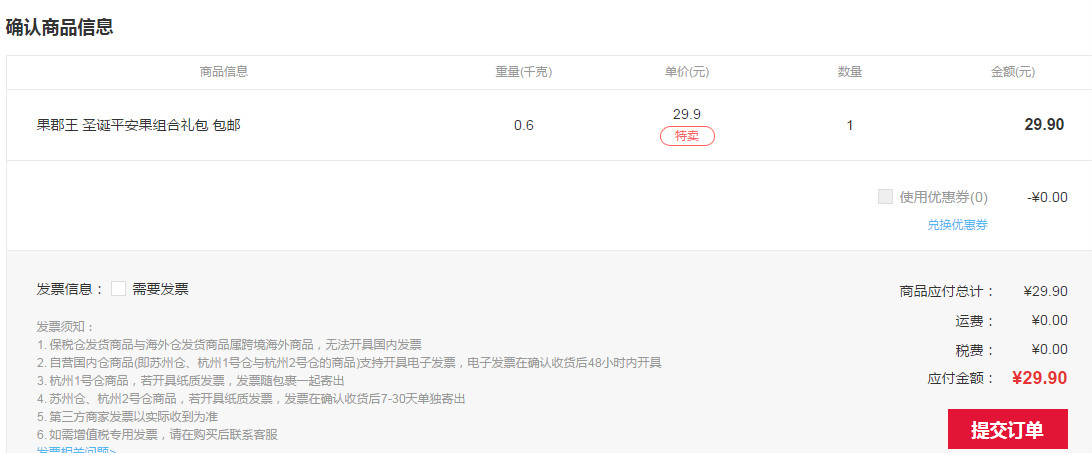This screenshot has width=1092, height=453.
Task: Click the 重量(千克) column header
Action: 524,71
